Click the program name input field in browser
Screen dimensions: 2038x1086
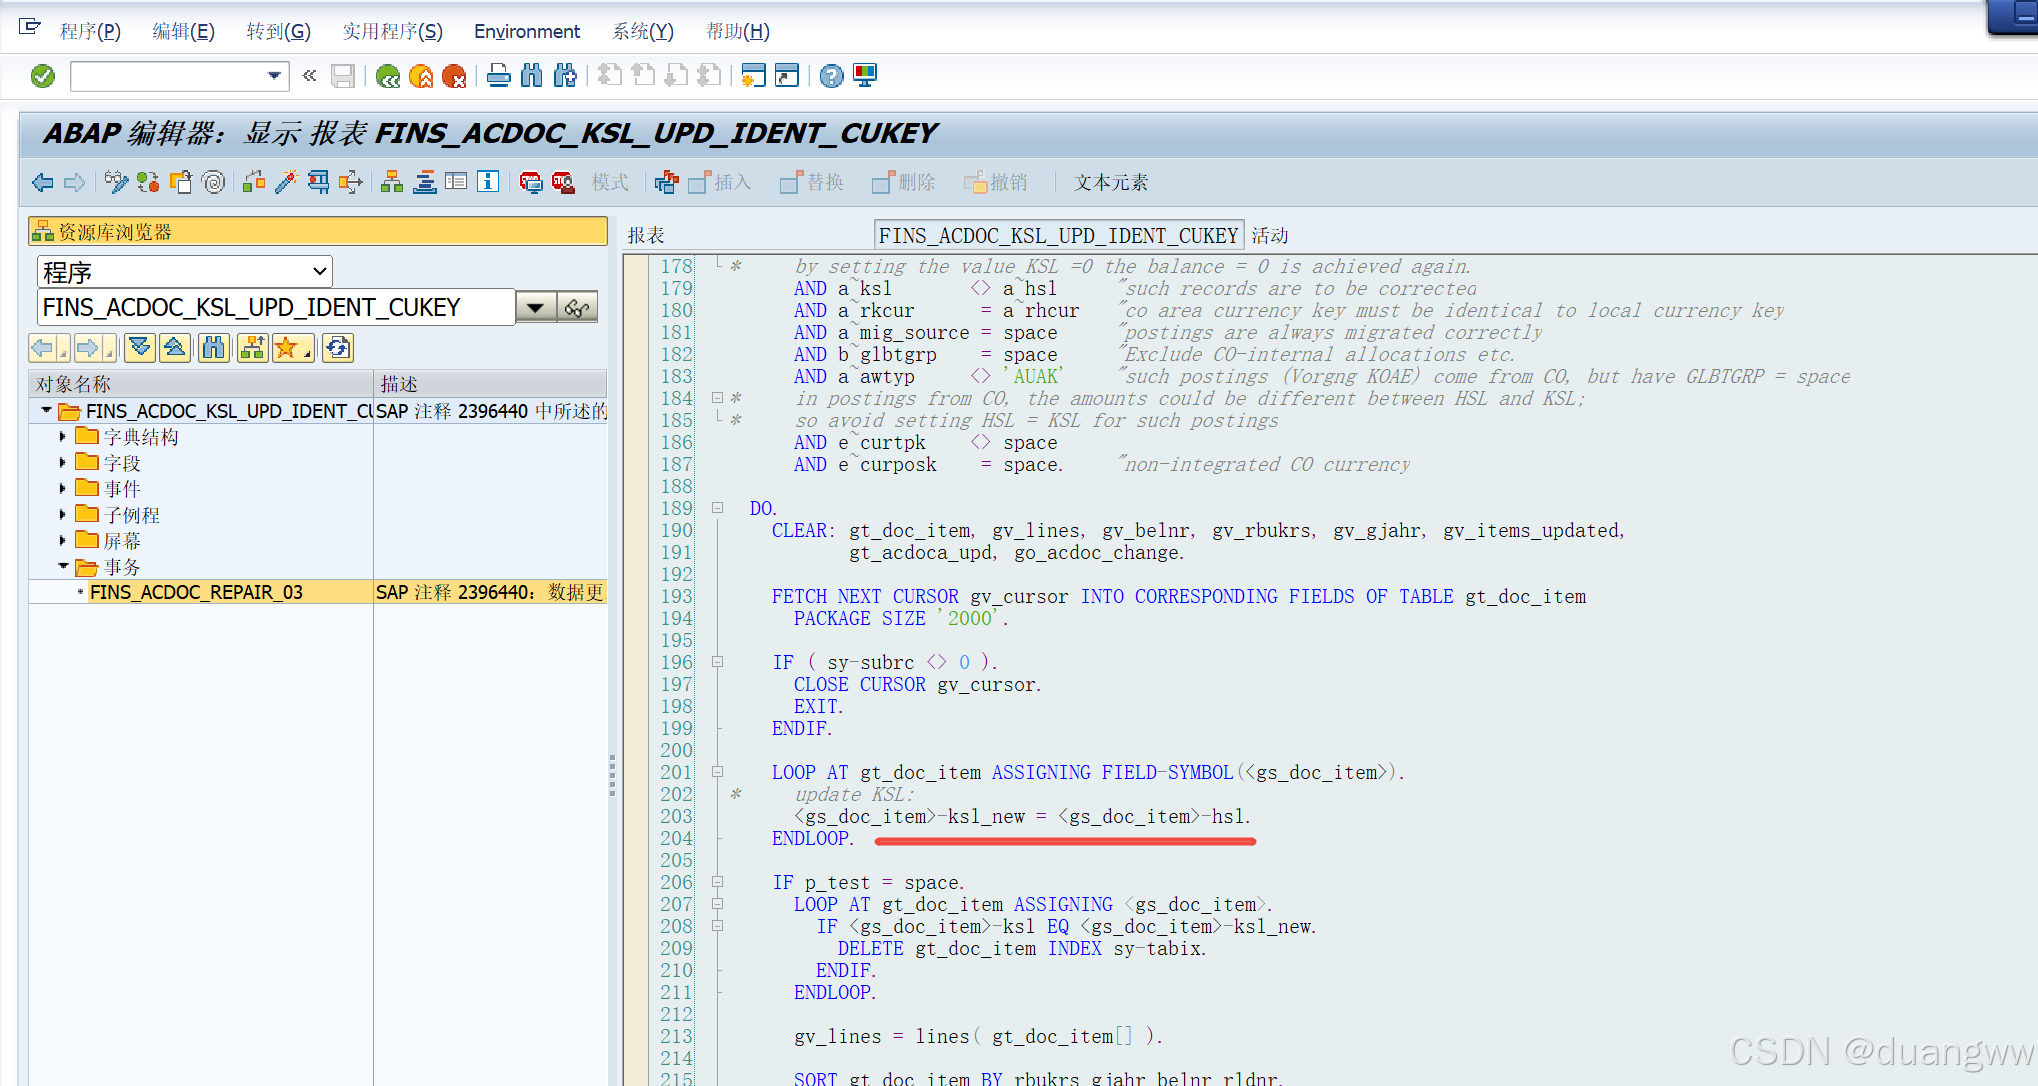(275, 307)
